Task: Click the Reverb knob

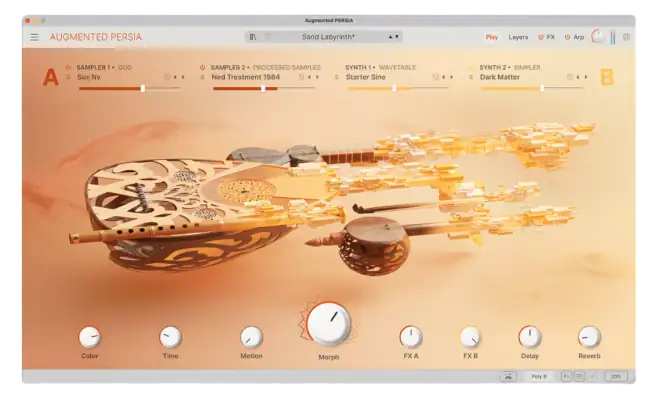Action: 589,337
